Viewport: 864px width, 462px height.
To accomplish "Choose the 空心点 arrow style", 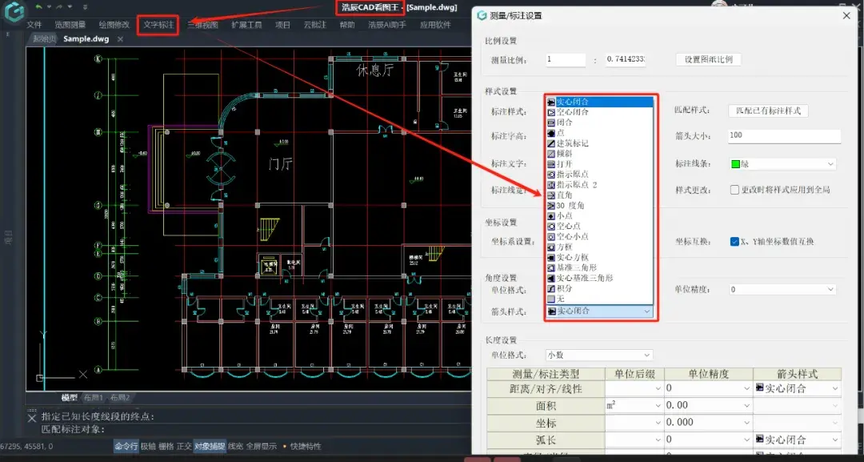I will pos(600,226).
